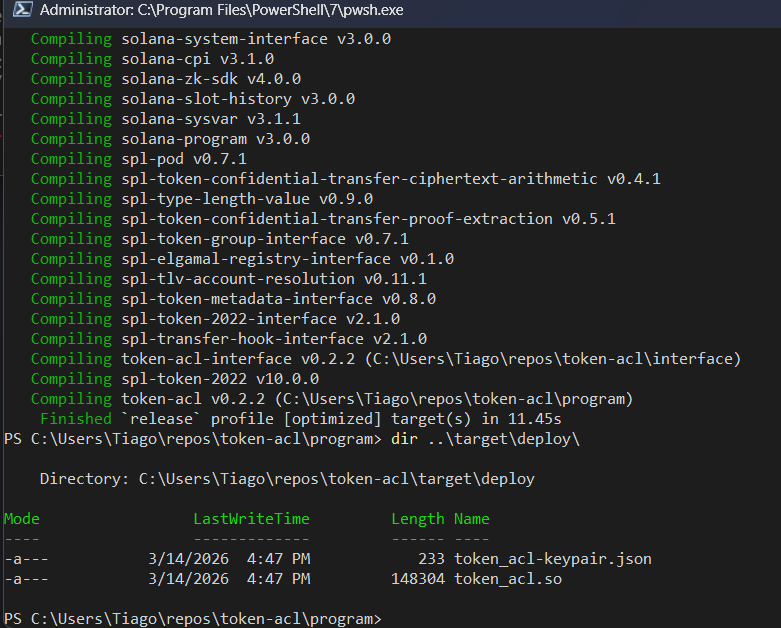Click file name 'token_acl.so'
Image resolution: width=781 pixels, height=628 pixels.
click(x=508, y=579)
